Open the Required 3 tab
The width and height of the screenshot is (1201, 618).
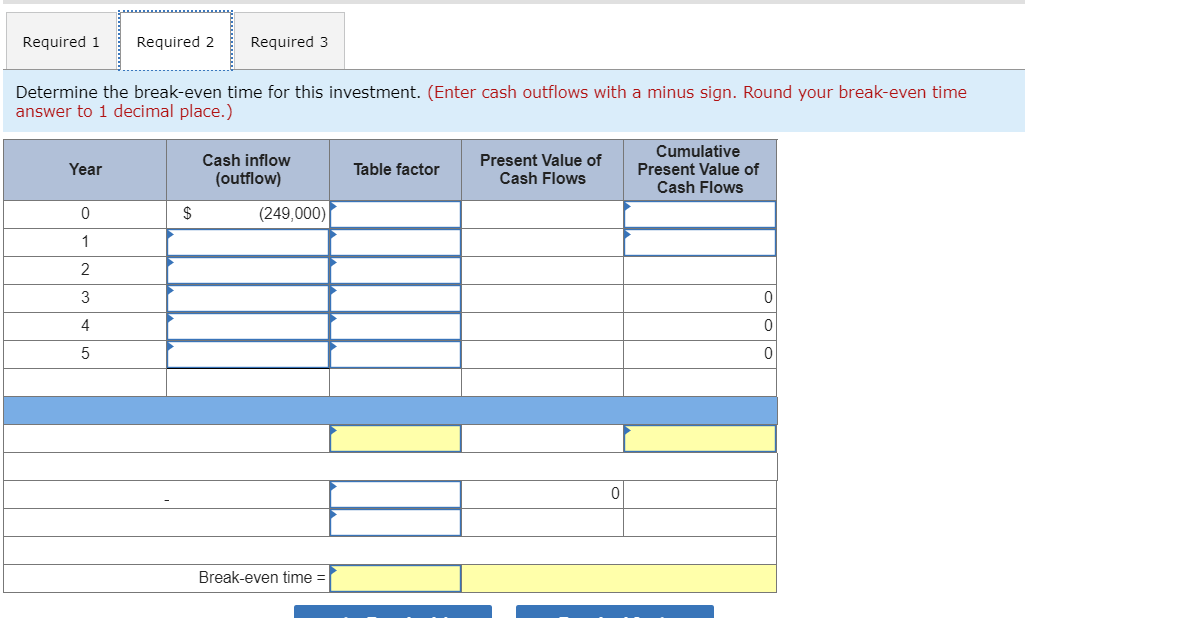click(289, 42)
